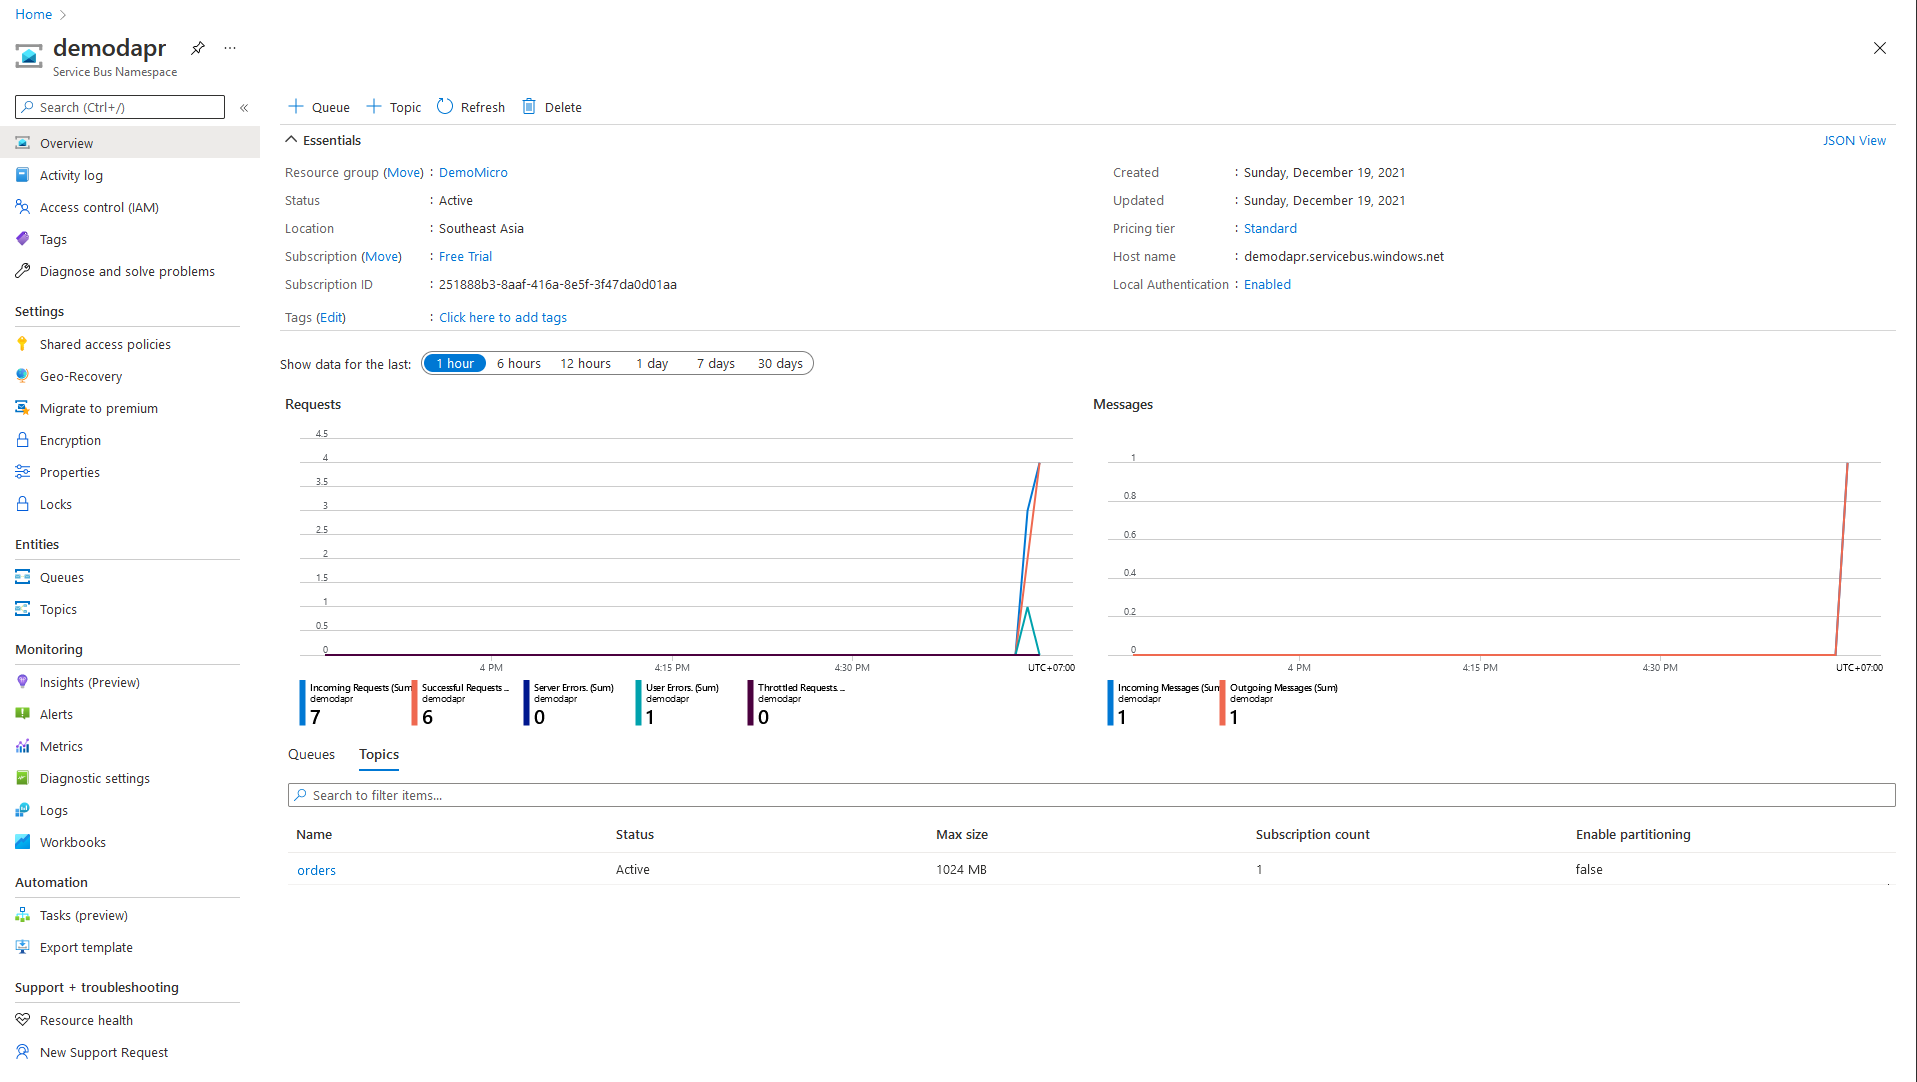Switch to the Topics tab

pos(379,754)
